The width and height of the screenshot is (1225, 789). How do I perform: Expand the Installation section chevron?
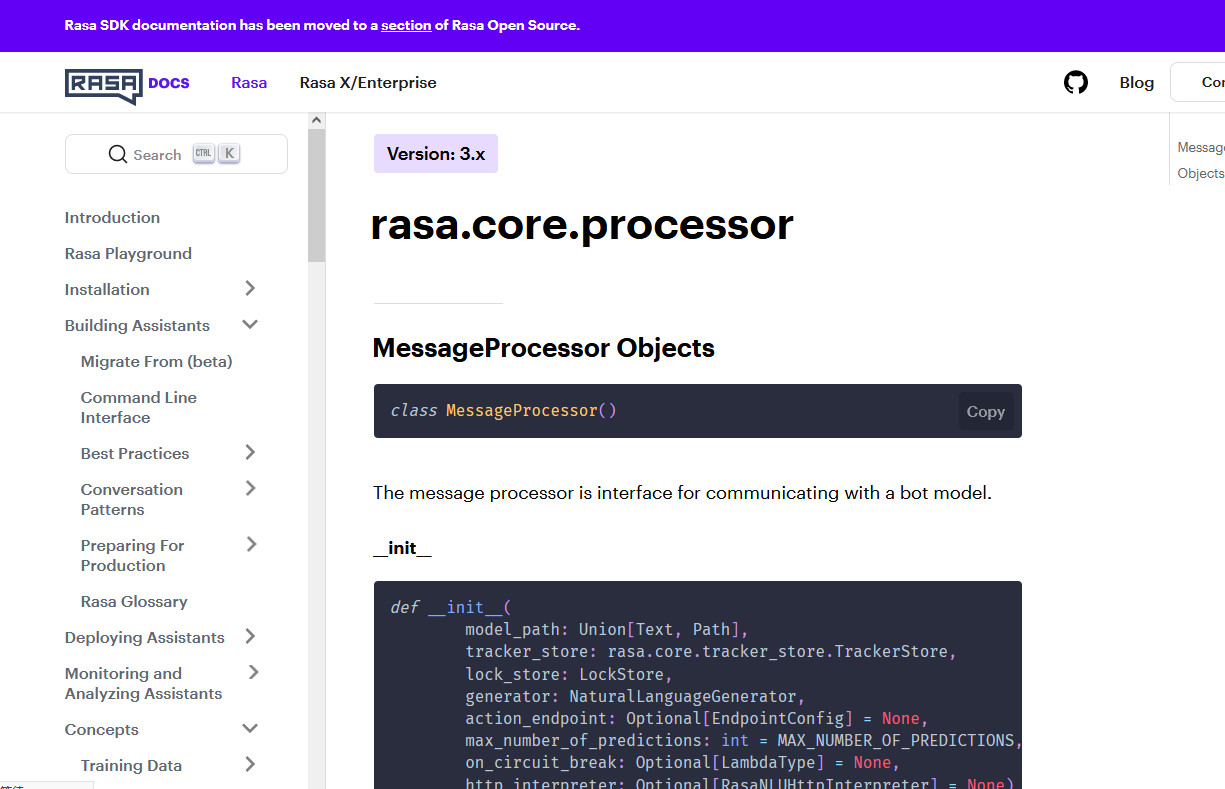point(250,289)
